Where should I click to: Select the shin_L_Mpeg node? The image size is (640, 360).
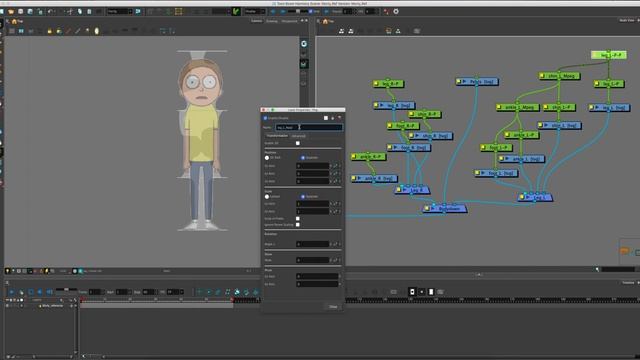click(x=559, y=76)
